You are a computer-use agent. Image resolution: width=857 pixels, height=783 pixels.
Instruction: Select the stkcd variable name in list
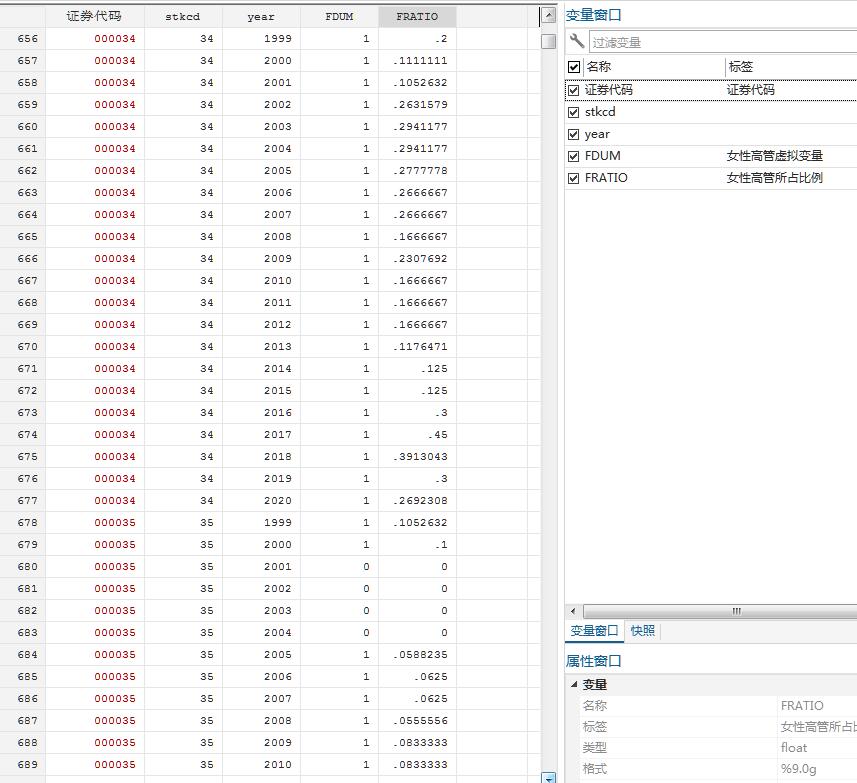[600, 112]
